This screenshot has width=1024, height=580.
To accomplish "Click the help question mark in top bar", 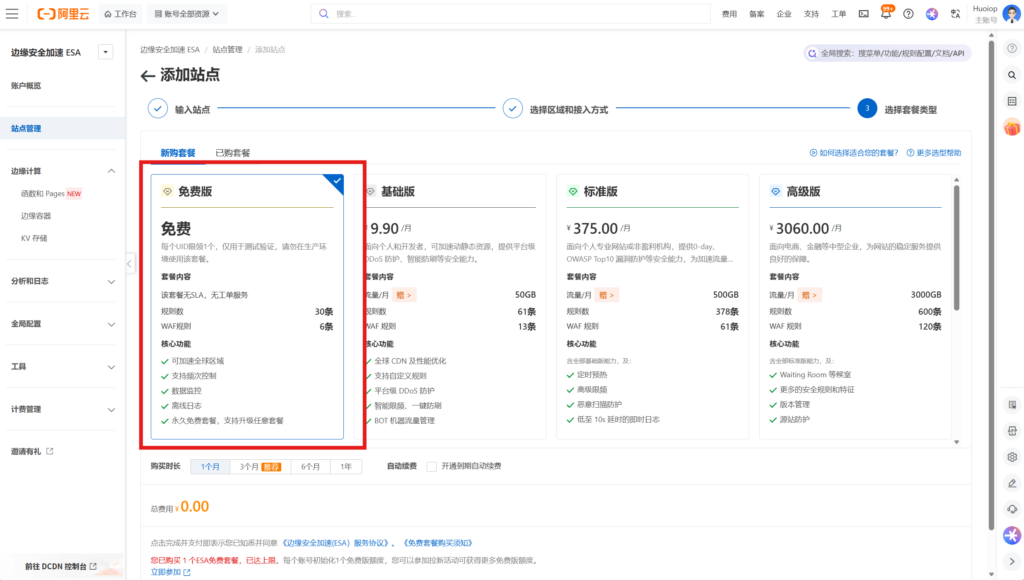I will click(908, 14).
